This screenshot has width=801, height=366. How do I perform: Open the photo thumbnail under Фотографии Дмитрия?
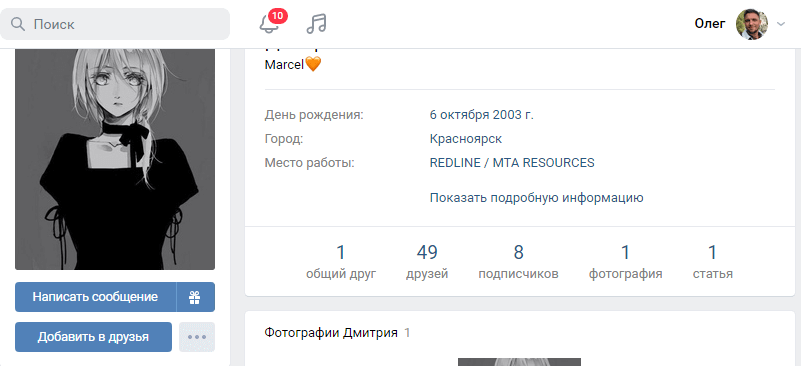519,362
